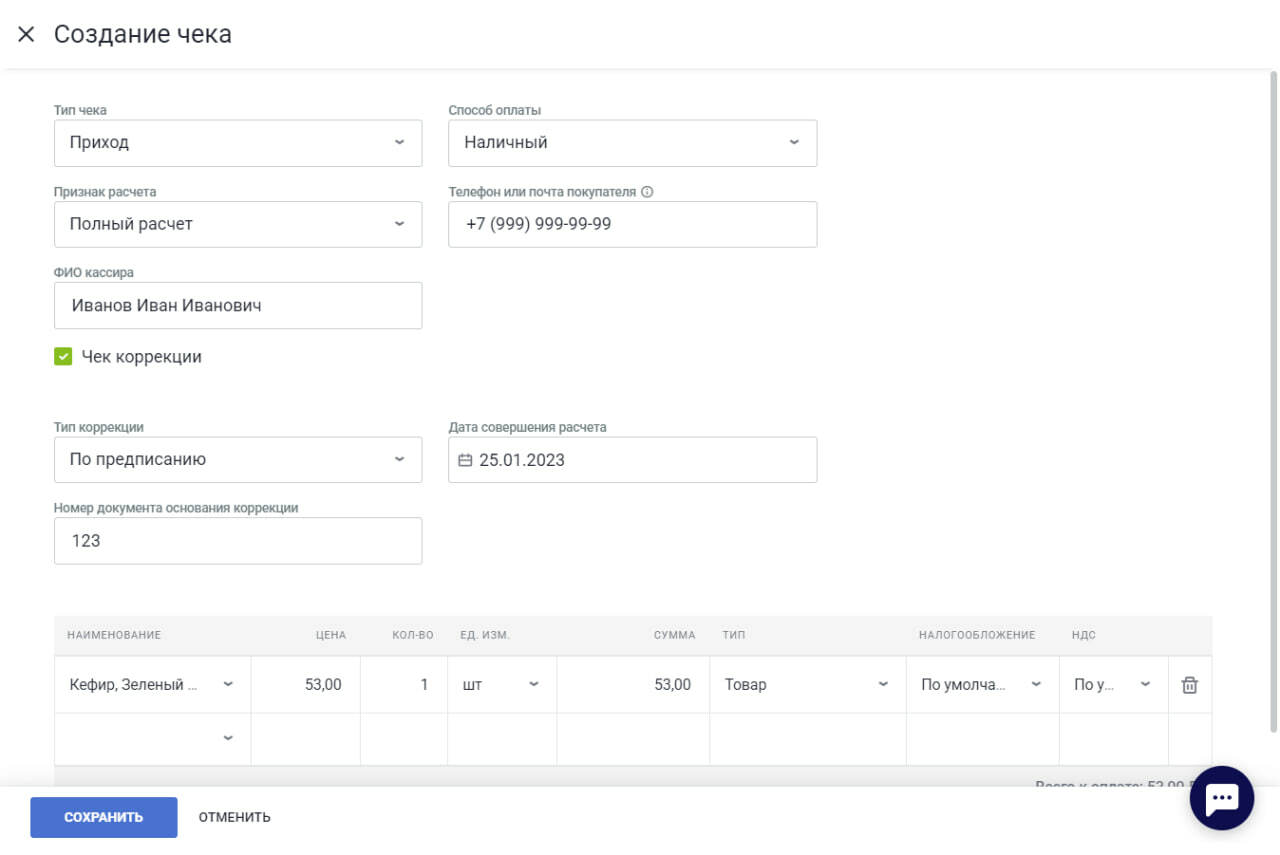The image size is (1280, 855).
Task: Click the Чек коррекции label text
Action: coord(142,357)
